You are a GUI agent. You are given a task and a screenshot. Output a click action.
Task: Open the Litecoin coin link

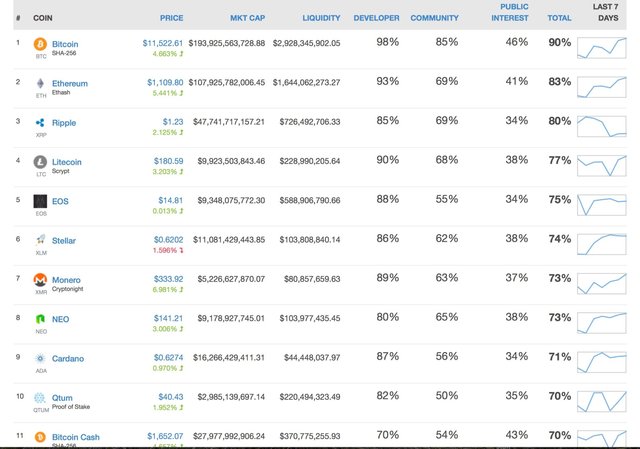67,162
